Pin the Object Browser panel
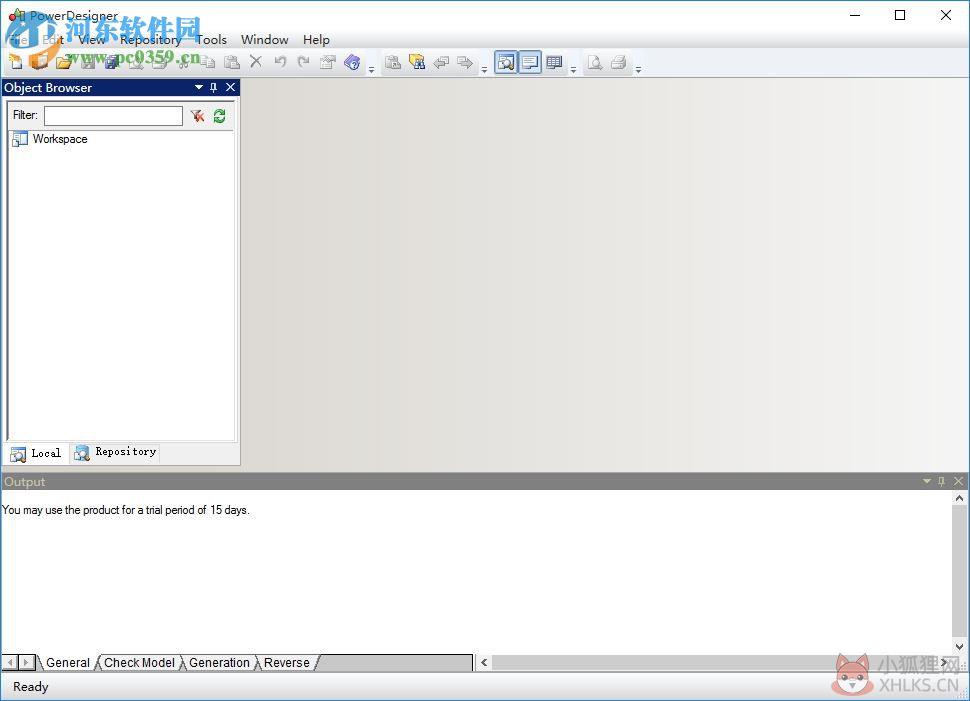 [213, 87]
